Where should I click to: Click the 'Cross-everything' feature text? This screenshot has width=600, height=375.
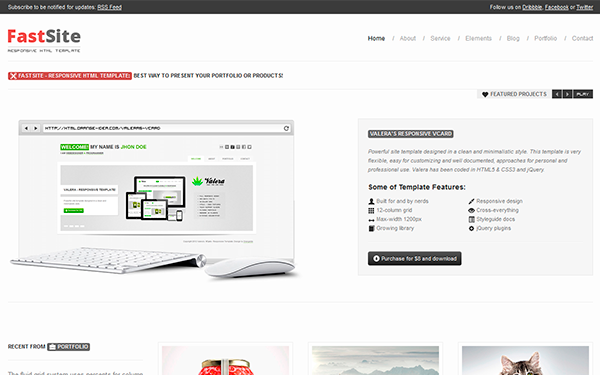click(497, 210)
